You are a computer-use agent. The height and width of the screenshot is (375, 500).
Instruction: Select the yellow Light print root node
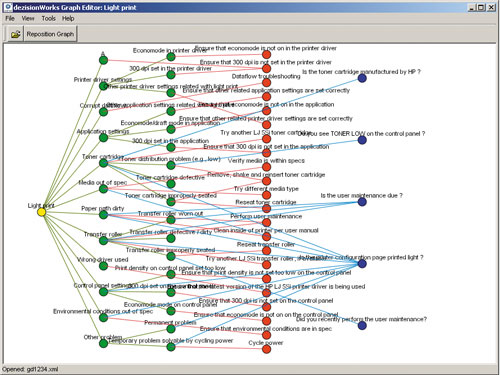pyautogui.click(x=41, y=212)
